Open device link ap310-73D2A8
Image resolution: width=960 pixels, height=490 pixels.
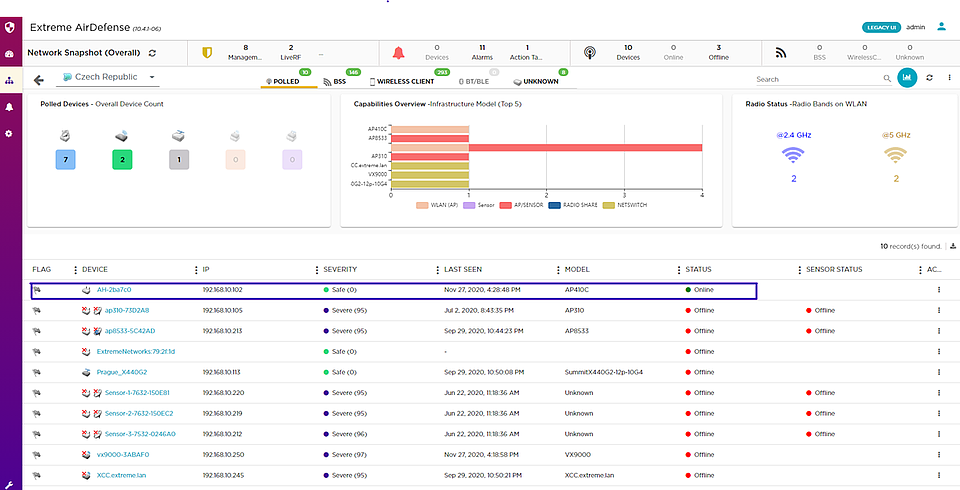(127, 311)
